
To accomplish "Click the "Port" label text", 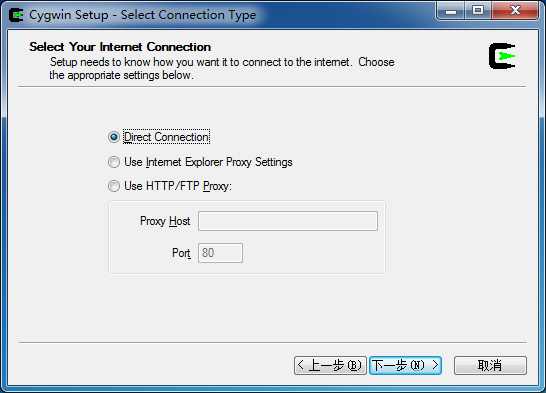I will tap(181, 253).
